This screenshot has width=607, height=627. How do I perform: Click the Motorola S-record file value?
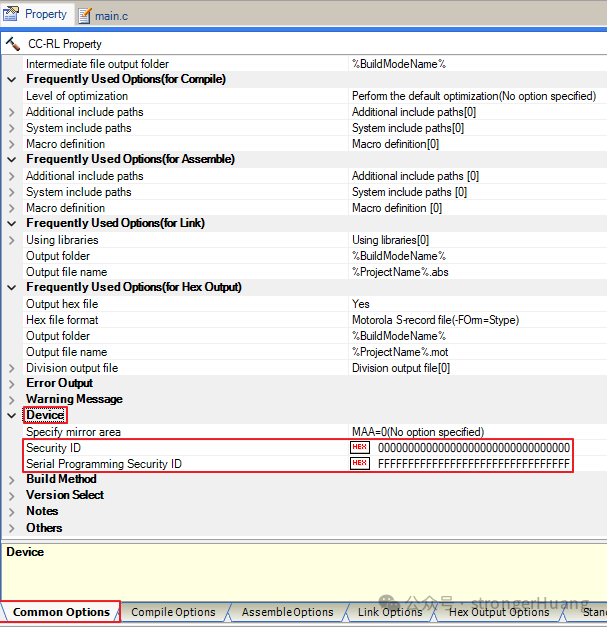click(x=435, y=320)
